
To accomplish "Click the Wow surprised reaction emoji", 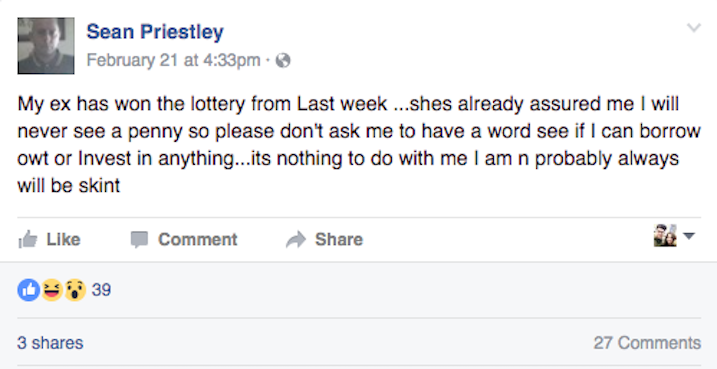I will (75, 290).
